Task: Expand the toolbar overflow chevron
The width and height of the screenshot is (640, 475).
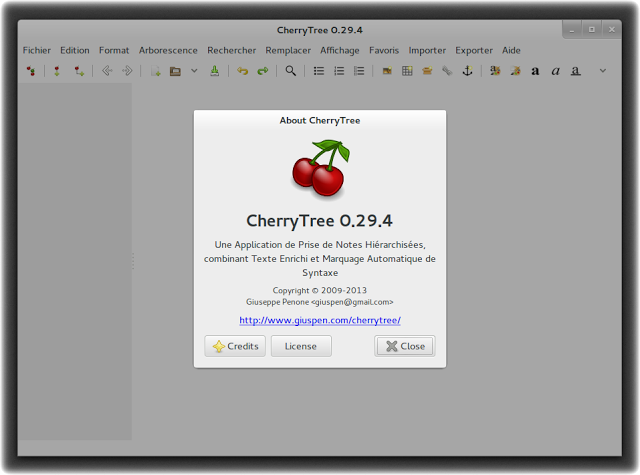Action: (603, 71)
